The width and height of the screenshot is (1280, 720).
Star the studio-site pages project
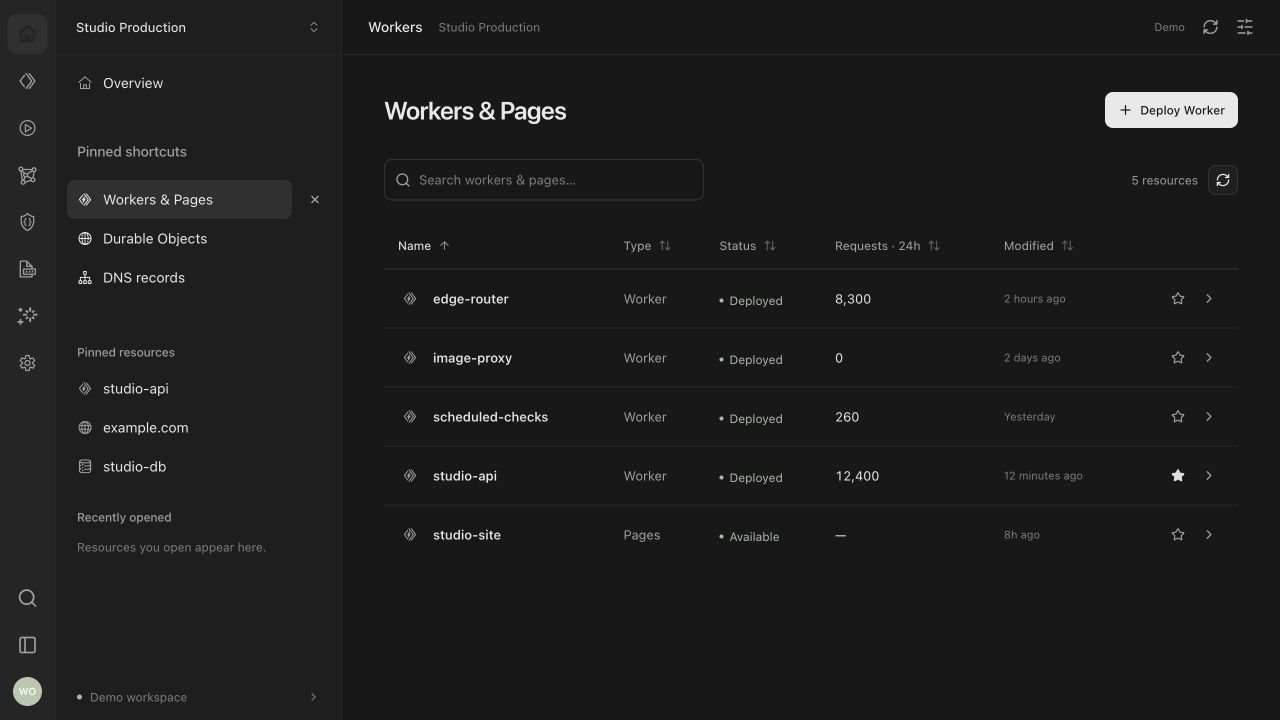tap(1178, 535)
